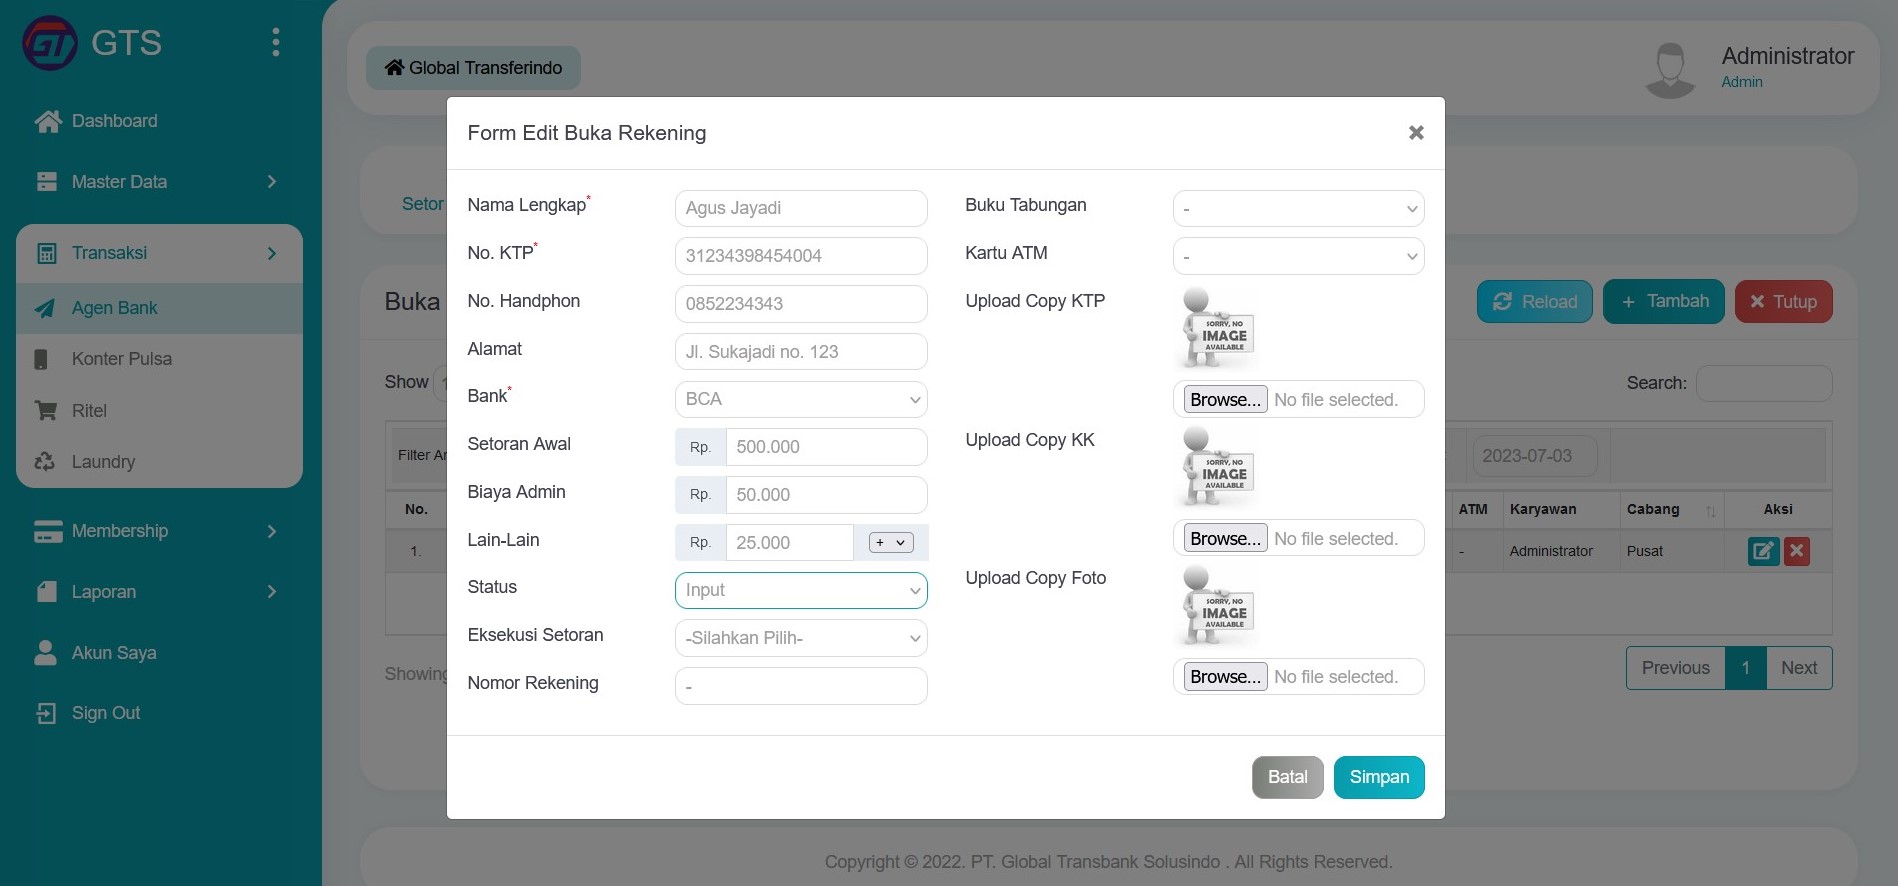1898x886 pixels.
Task: Click the red delete icon in Administrator row
Action: tap(1797, 551)
